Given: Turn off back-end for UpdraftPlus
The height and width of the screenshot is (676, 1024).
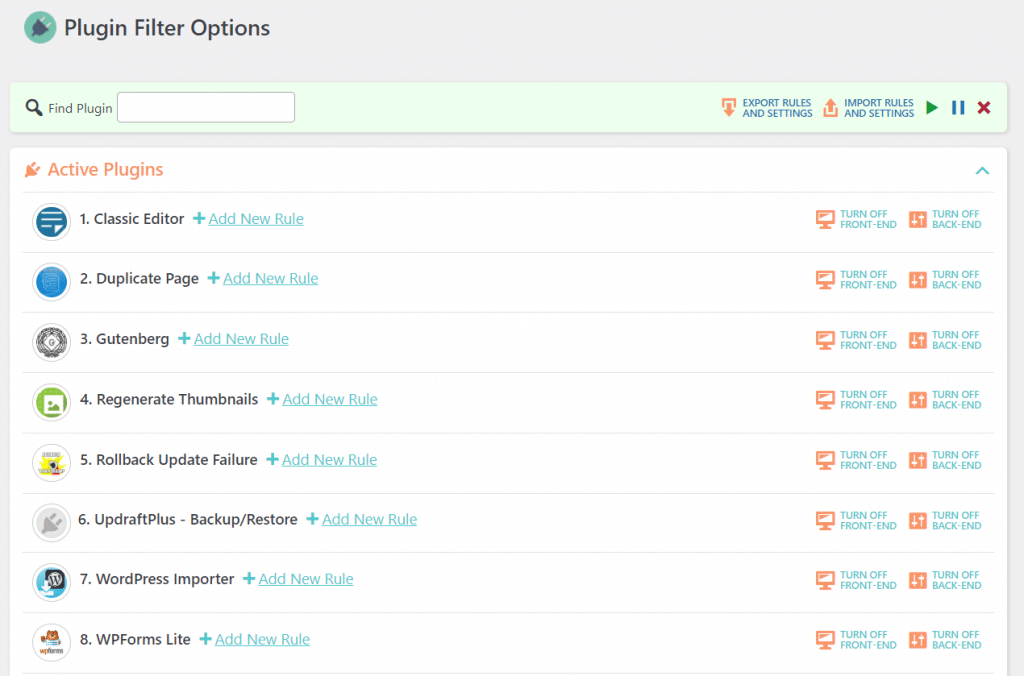Looking at the screenshot, I should click(x=945, y=521).
